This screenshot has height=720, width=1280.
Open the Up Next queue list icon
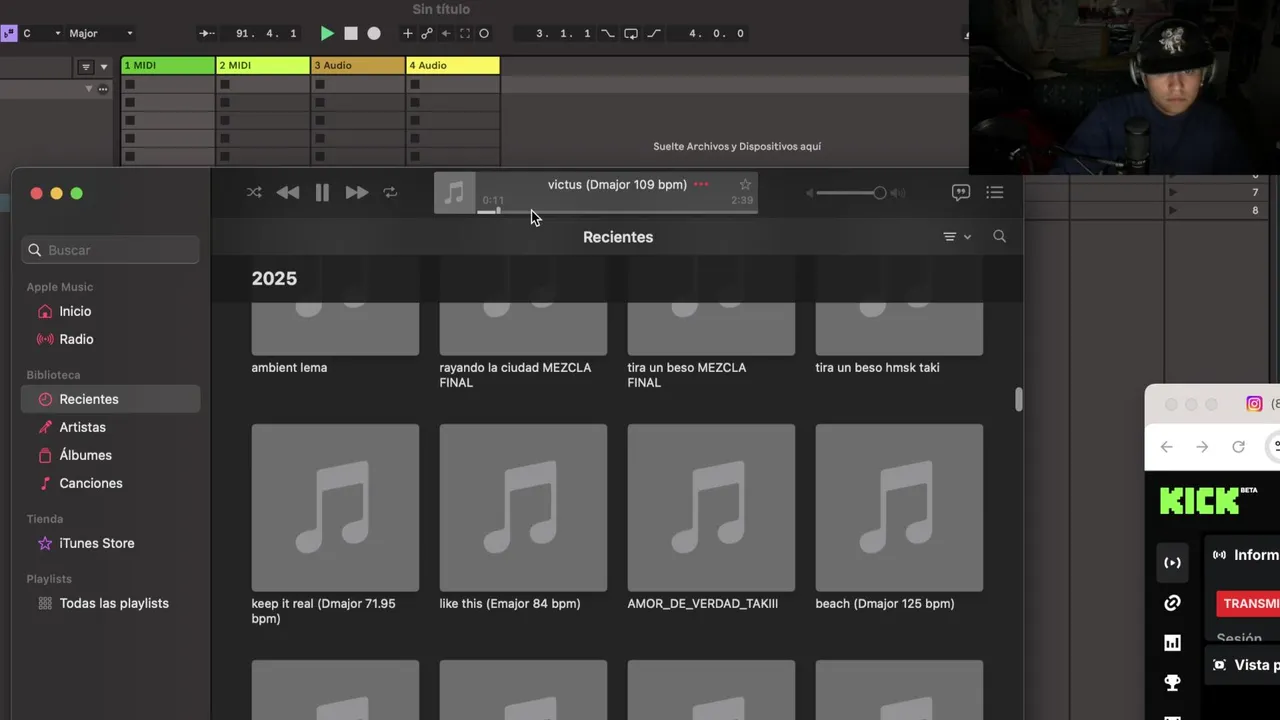tap(995, 192)
